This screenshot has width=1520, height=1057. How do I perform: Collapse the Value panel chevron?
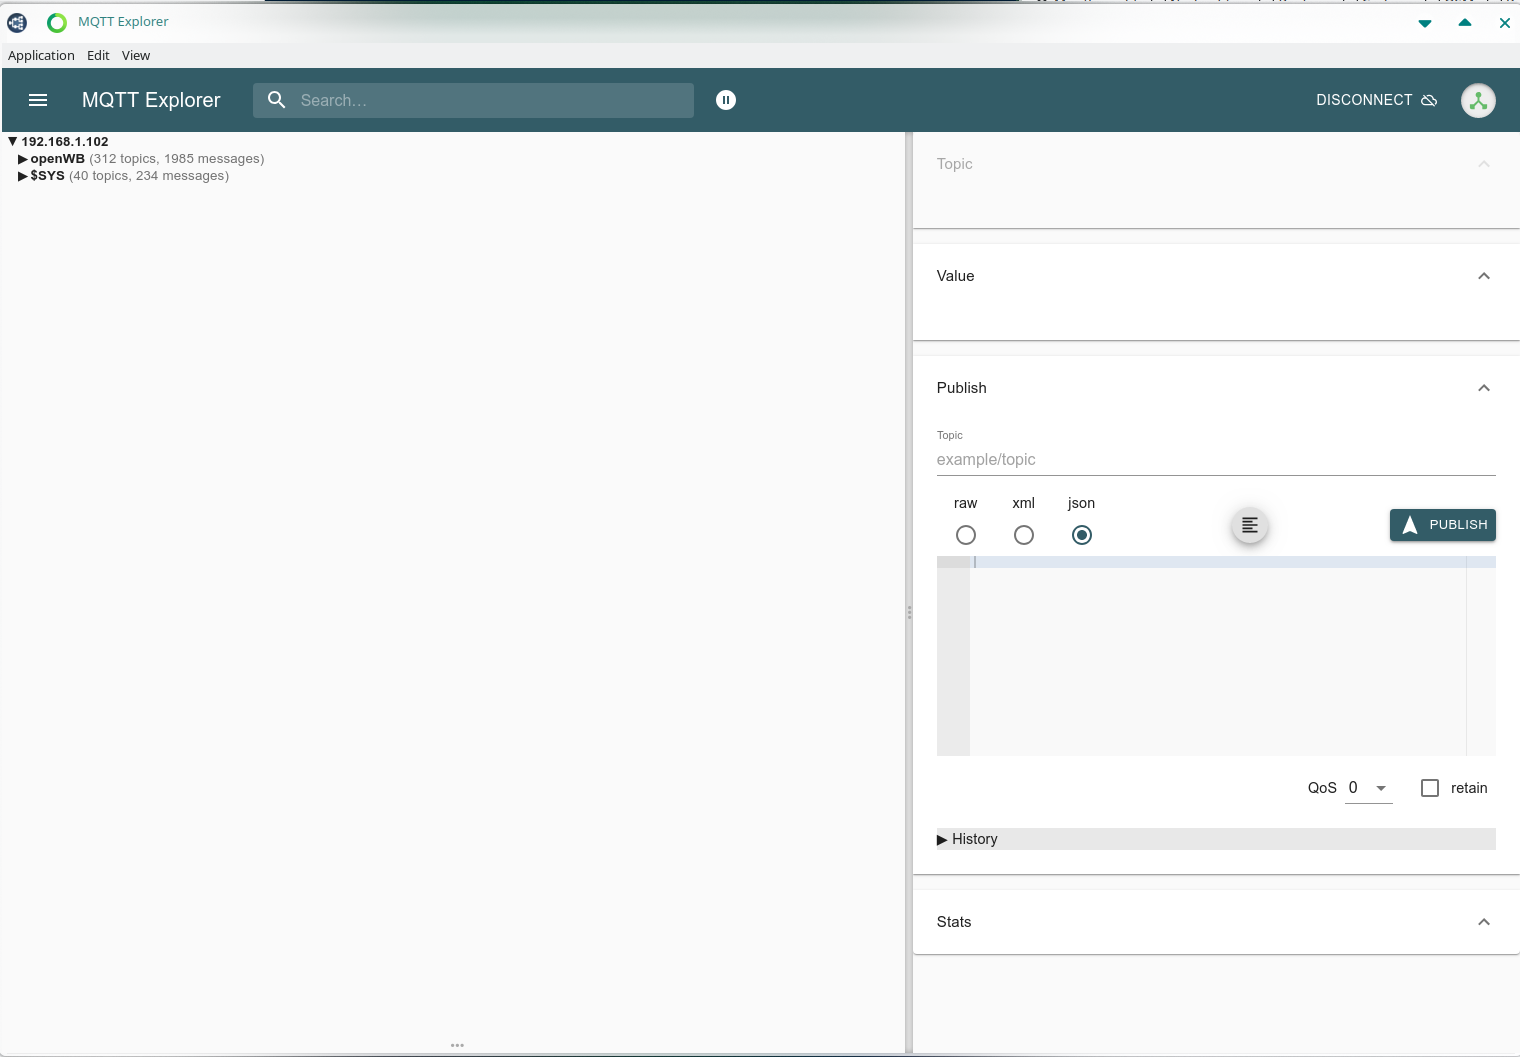[1484, 276]
